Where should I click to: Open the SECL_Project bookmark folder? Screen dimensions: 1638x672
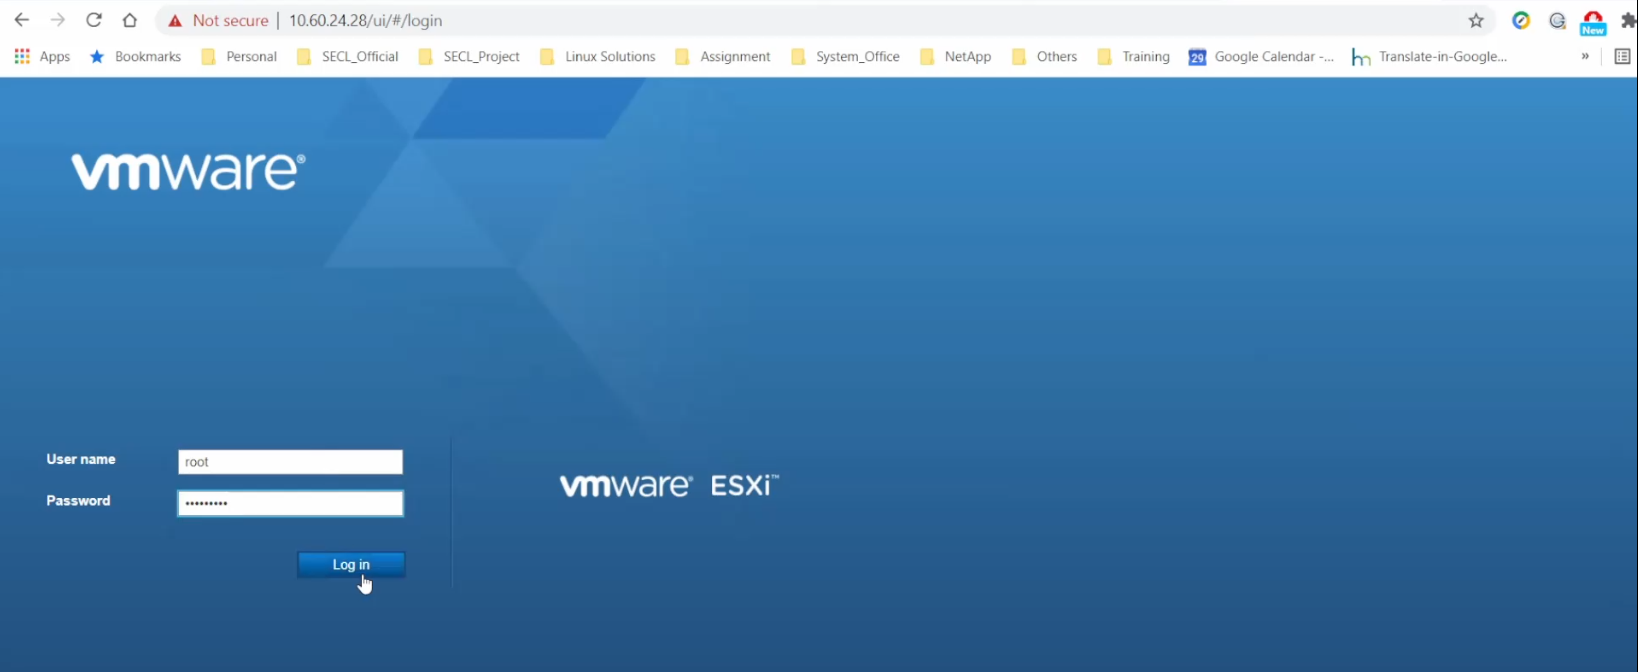[469, 57]
